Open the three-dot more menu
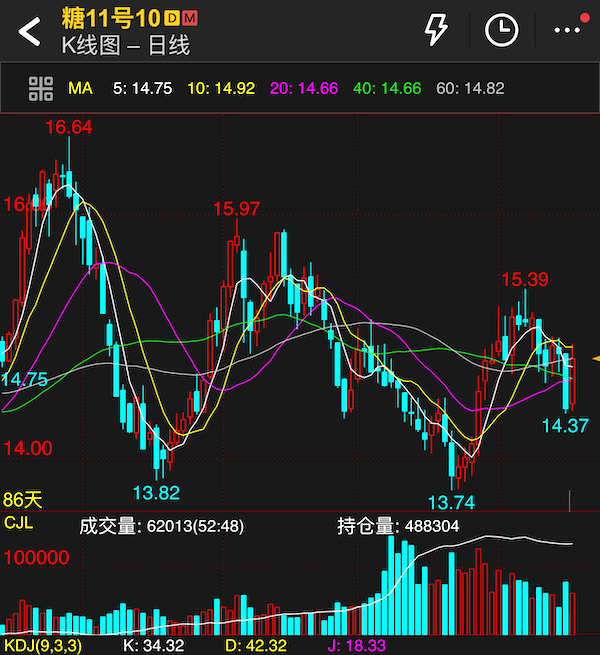Image resolution: width=600 pixels, height=655 pixels. click(x=567, y=30)
